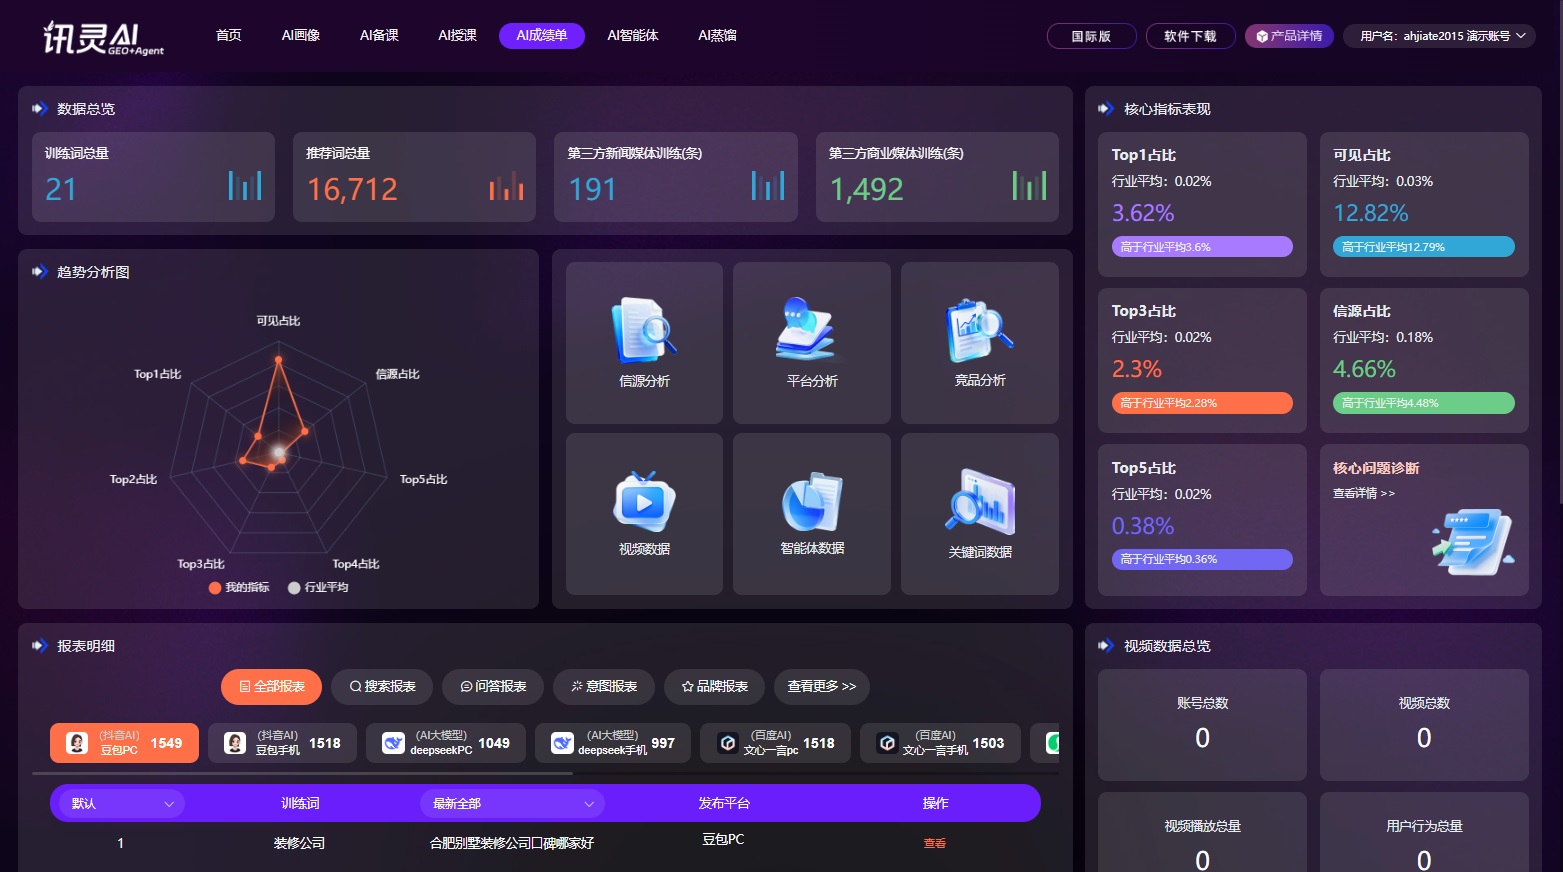The width and height of the screenshot is (1563, 872).
Task: Toggle 行业平均 legend in radar chart
Action: click(x=318, y=587)
